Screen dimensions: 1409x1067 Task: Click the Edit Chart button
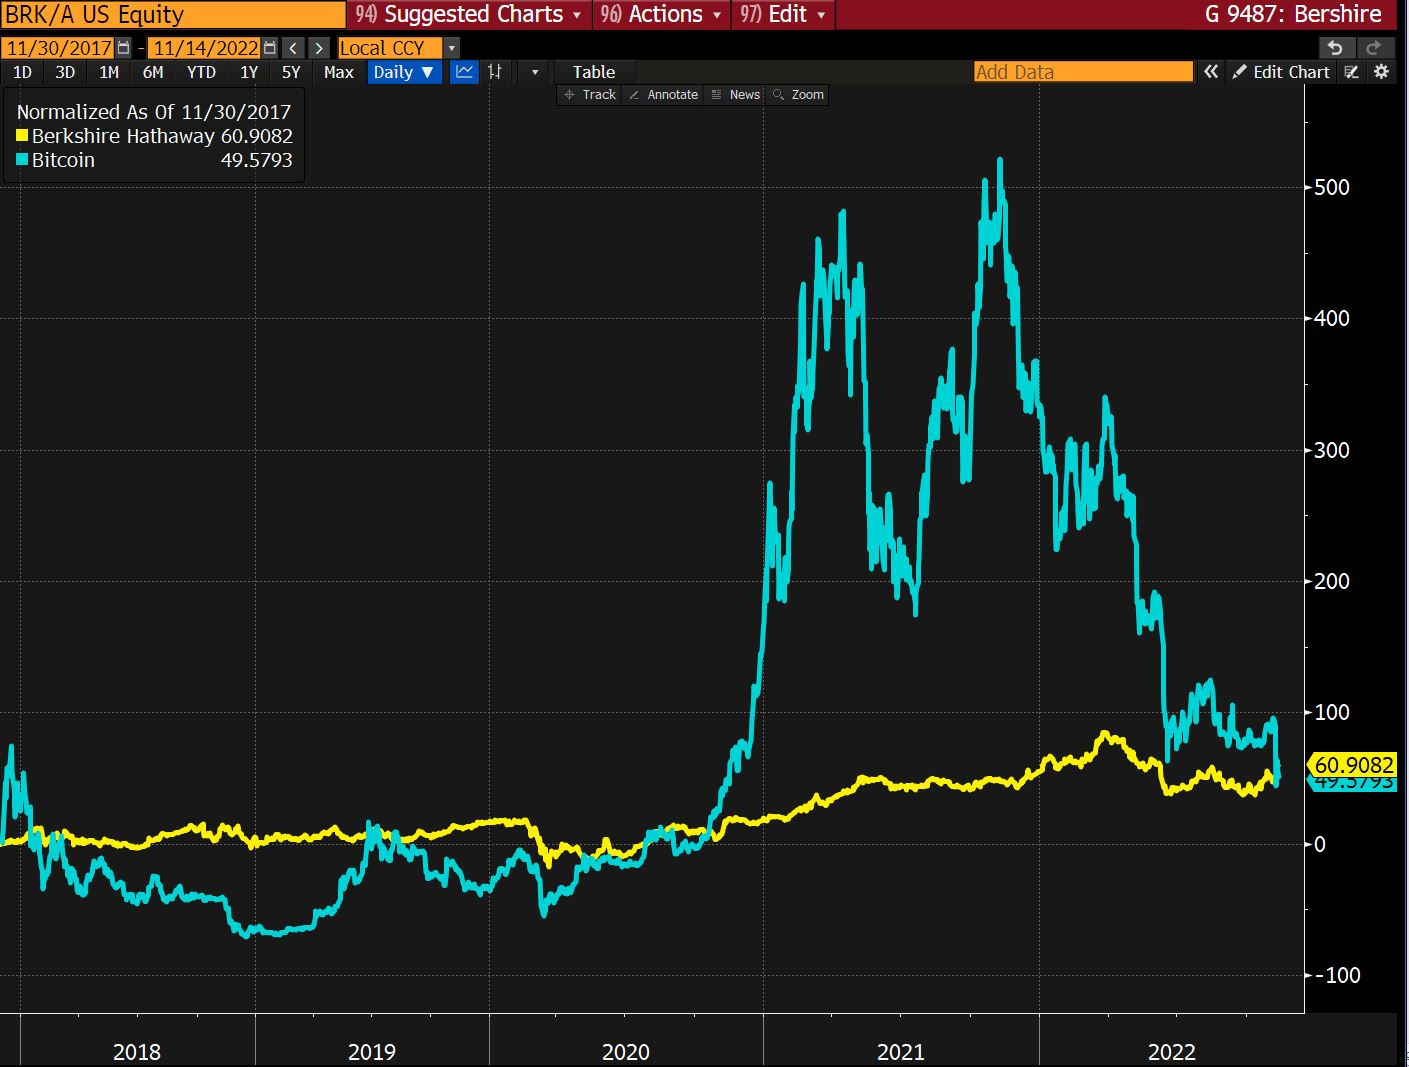tap(1281, 72)
